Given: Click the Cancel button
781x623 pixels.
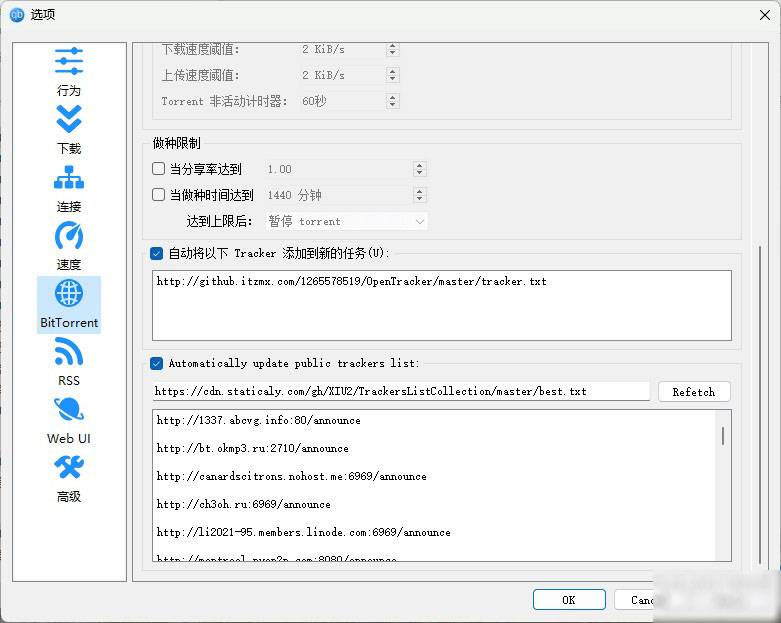Looking at the screenshot, I should 642,600.
